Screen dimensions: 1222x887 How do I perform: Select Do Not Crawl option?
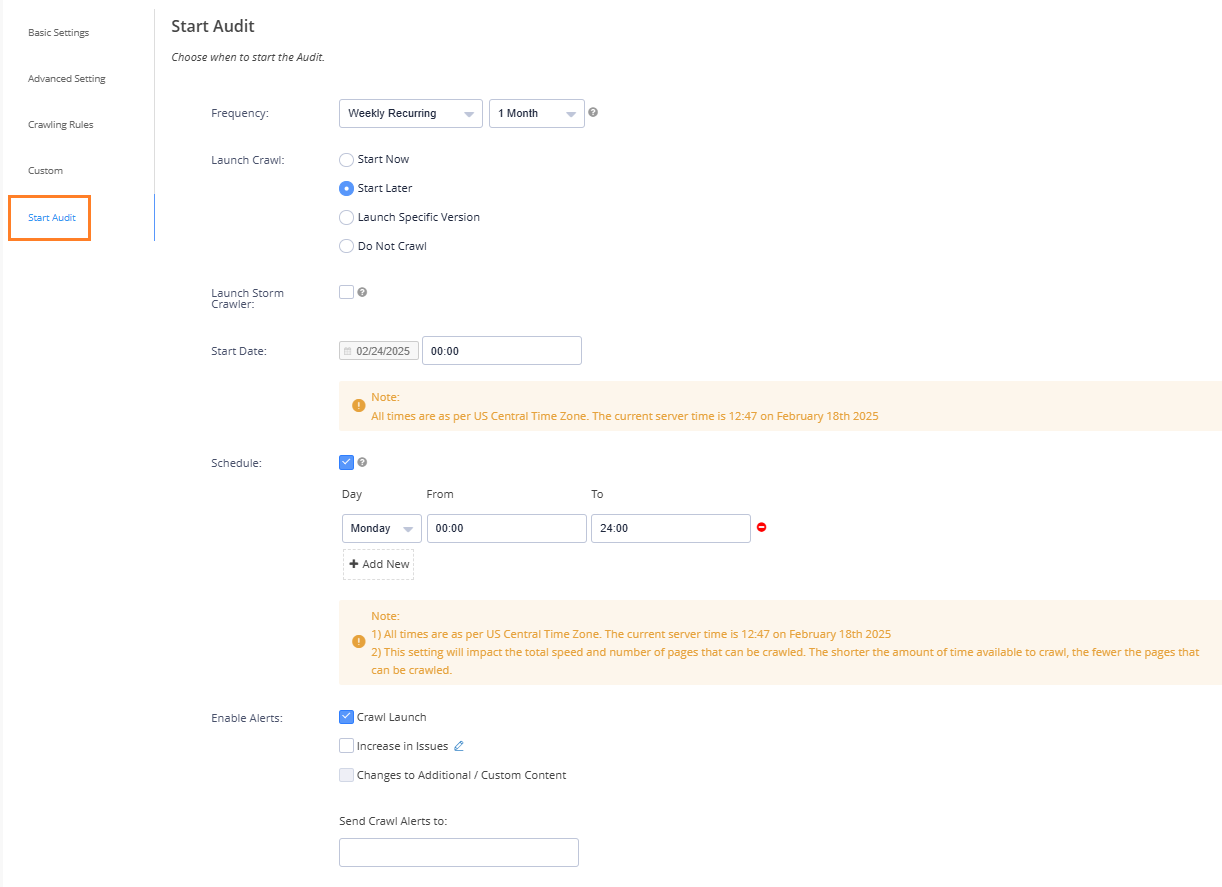[x=347, y=246]
